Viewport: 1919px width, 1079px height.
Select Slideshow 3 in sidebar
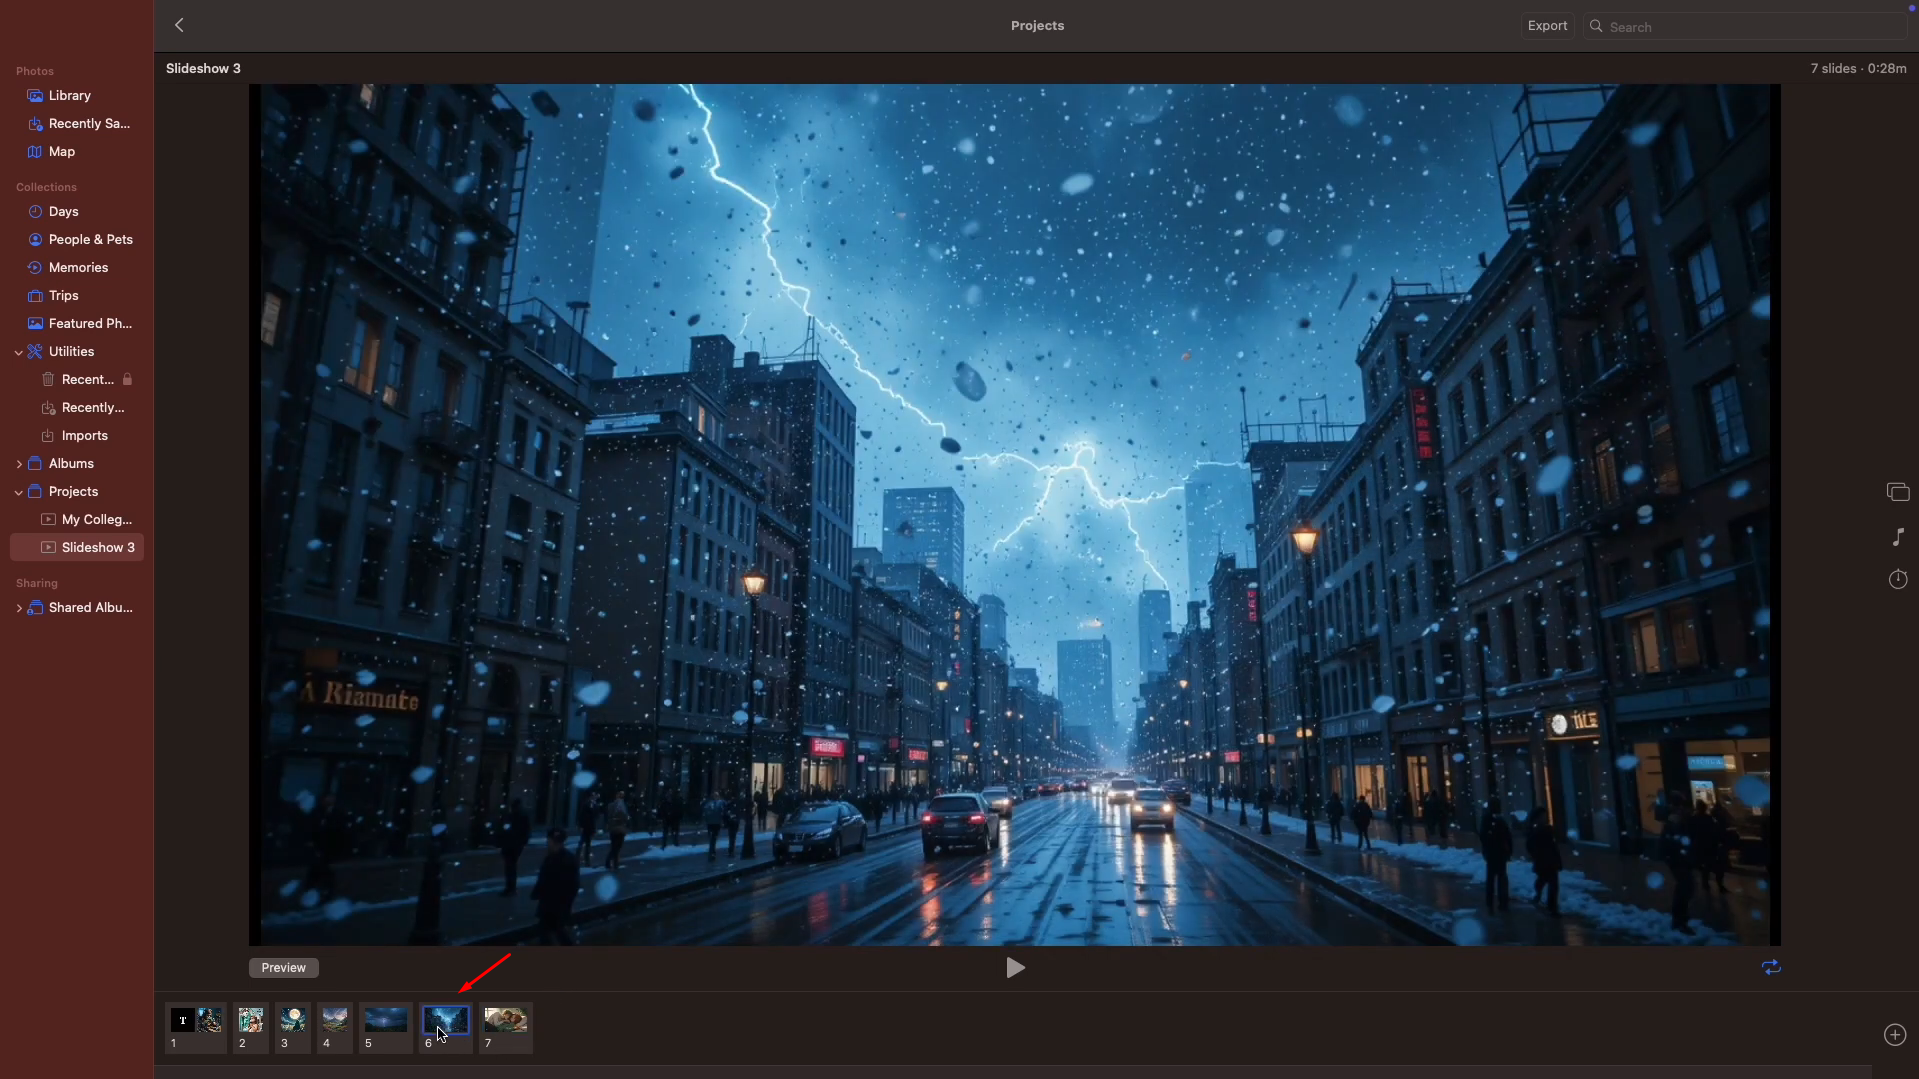77,548
